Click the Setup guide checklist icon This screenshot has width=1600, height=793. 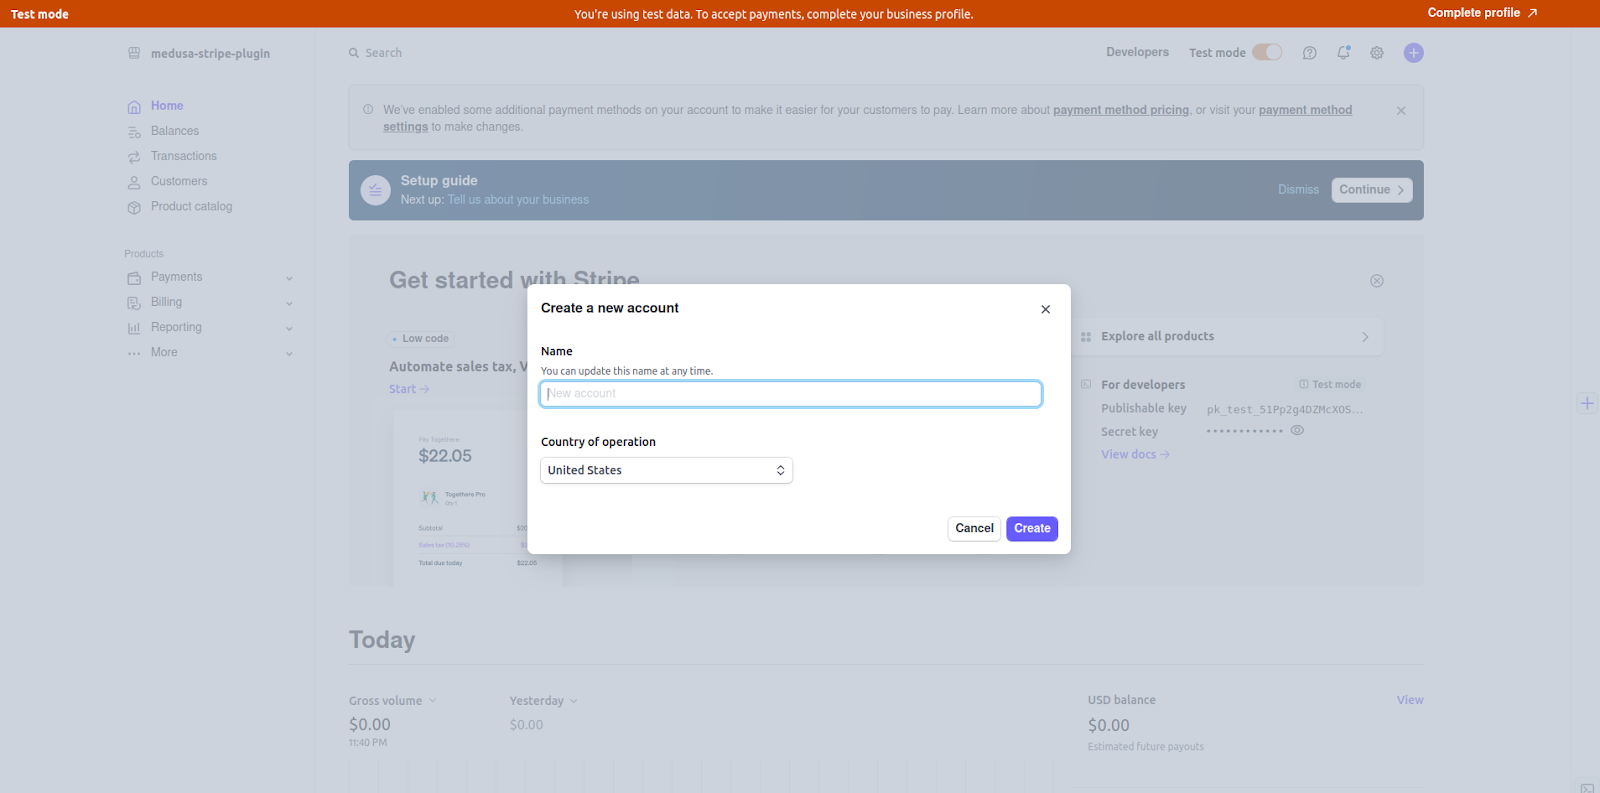375,190
